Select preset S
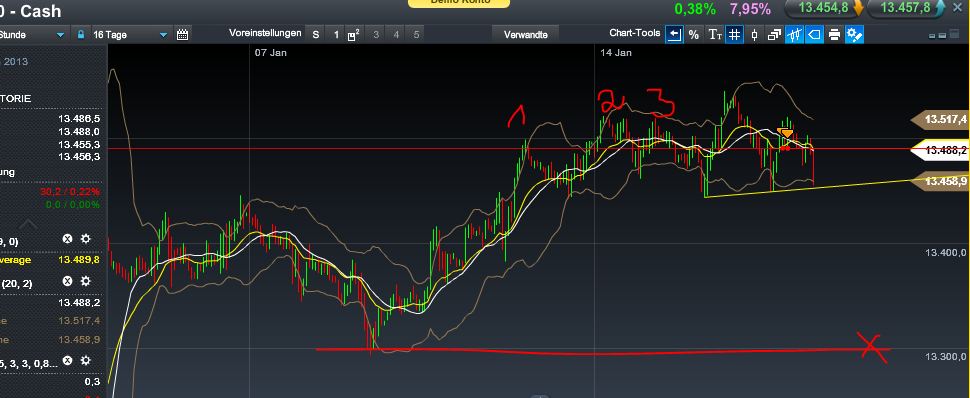970x398 pixels. 315,35
